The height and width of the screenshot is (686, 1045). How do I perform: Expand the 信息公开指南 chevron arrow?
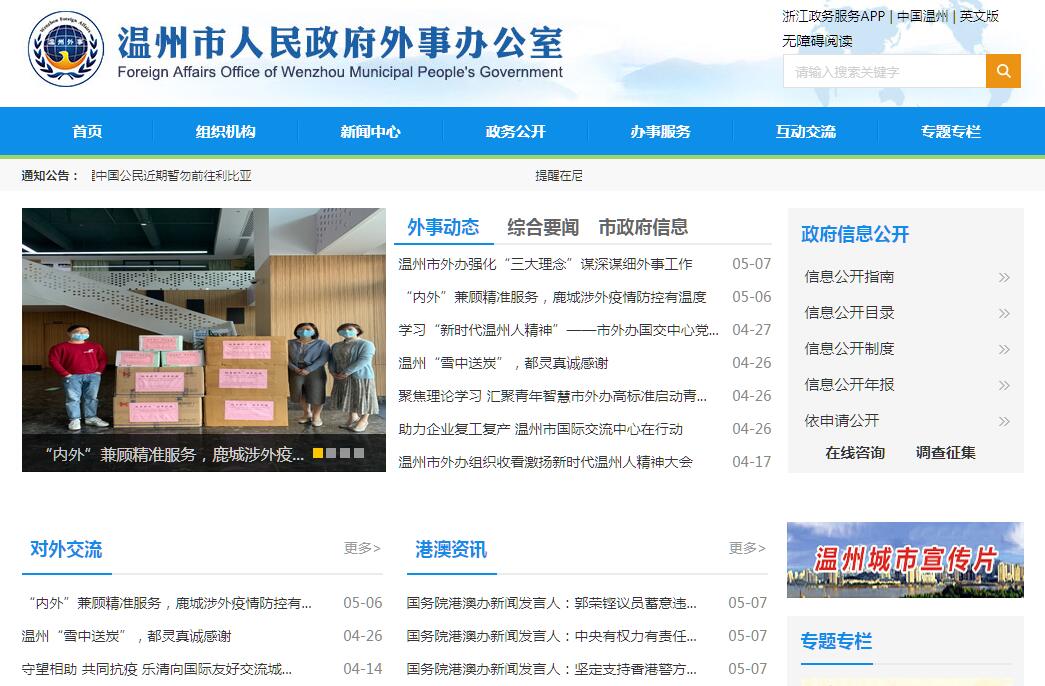click(1004, 277)
